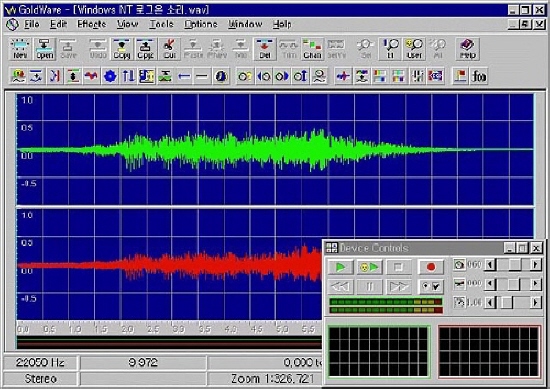The image size is (550, 389).
Task: Click the Fast forward button in Device Controls
Action: coord(398,287)
